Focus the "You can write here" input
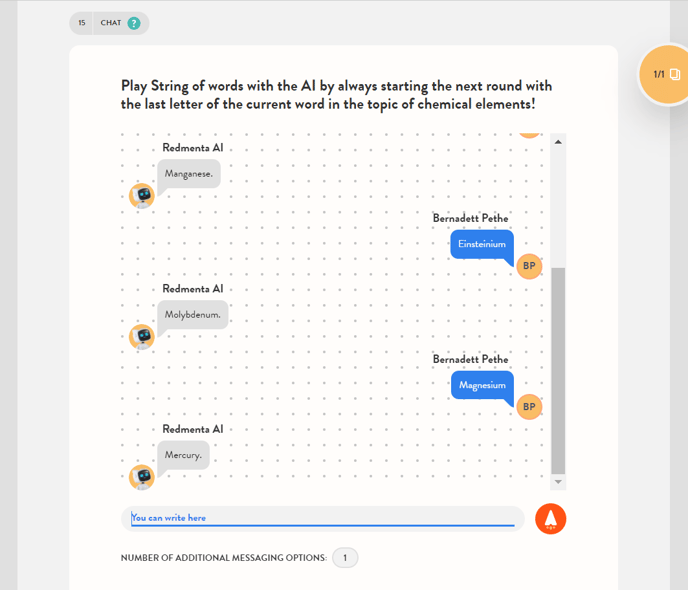Viewport: 688px width, 590px height. (x=322, y=518)
